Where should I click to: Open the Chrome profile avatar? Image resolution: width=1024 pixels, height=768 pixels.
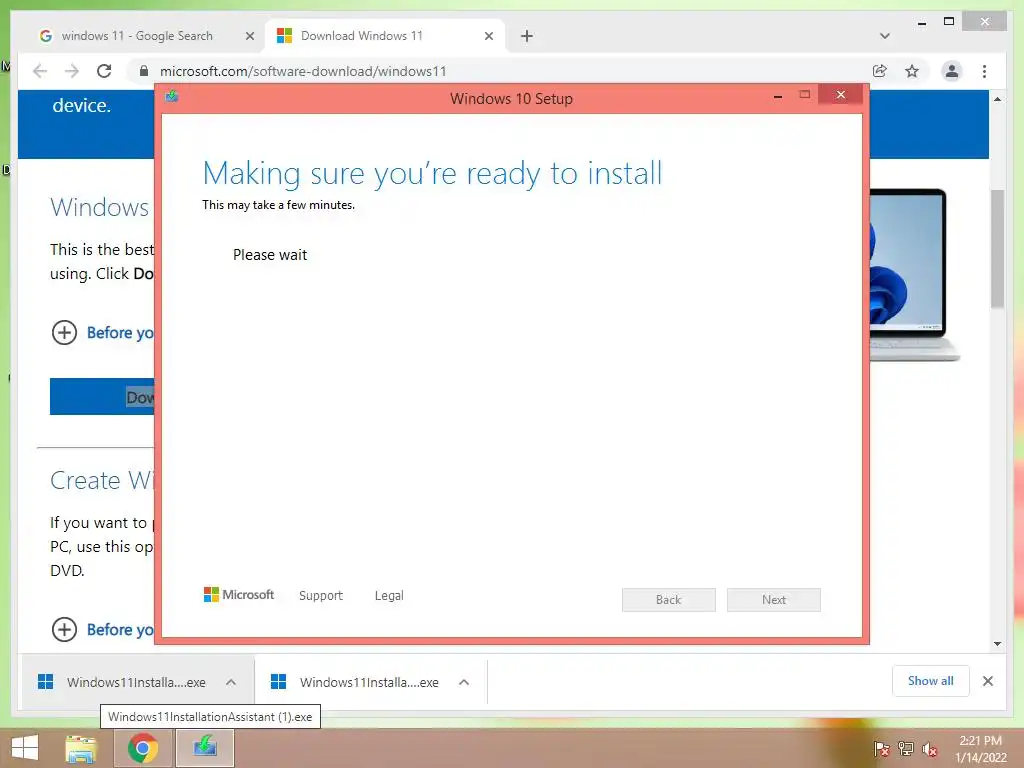coord(952,71)
